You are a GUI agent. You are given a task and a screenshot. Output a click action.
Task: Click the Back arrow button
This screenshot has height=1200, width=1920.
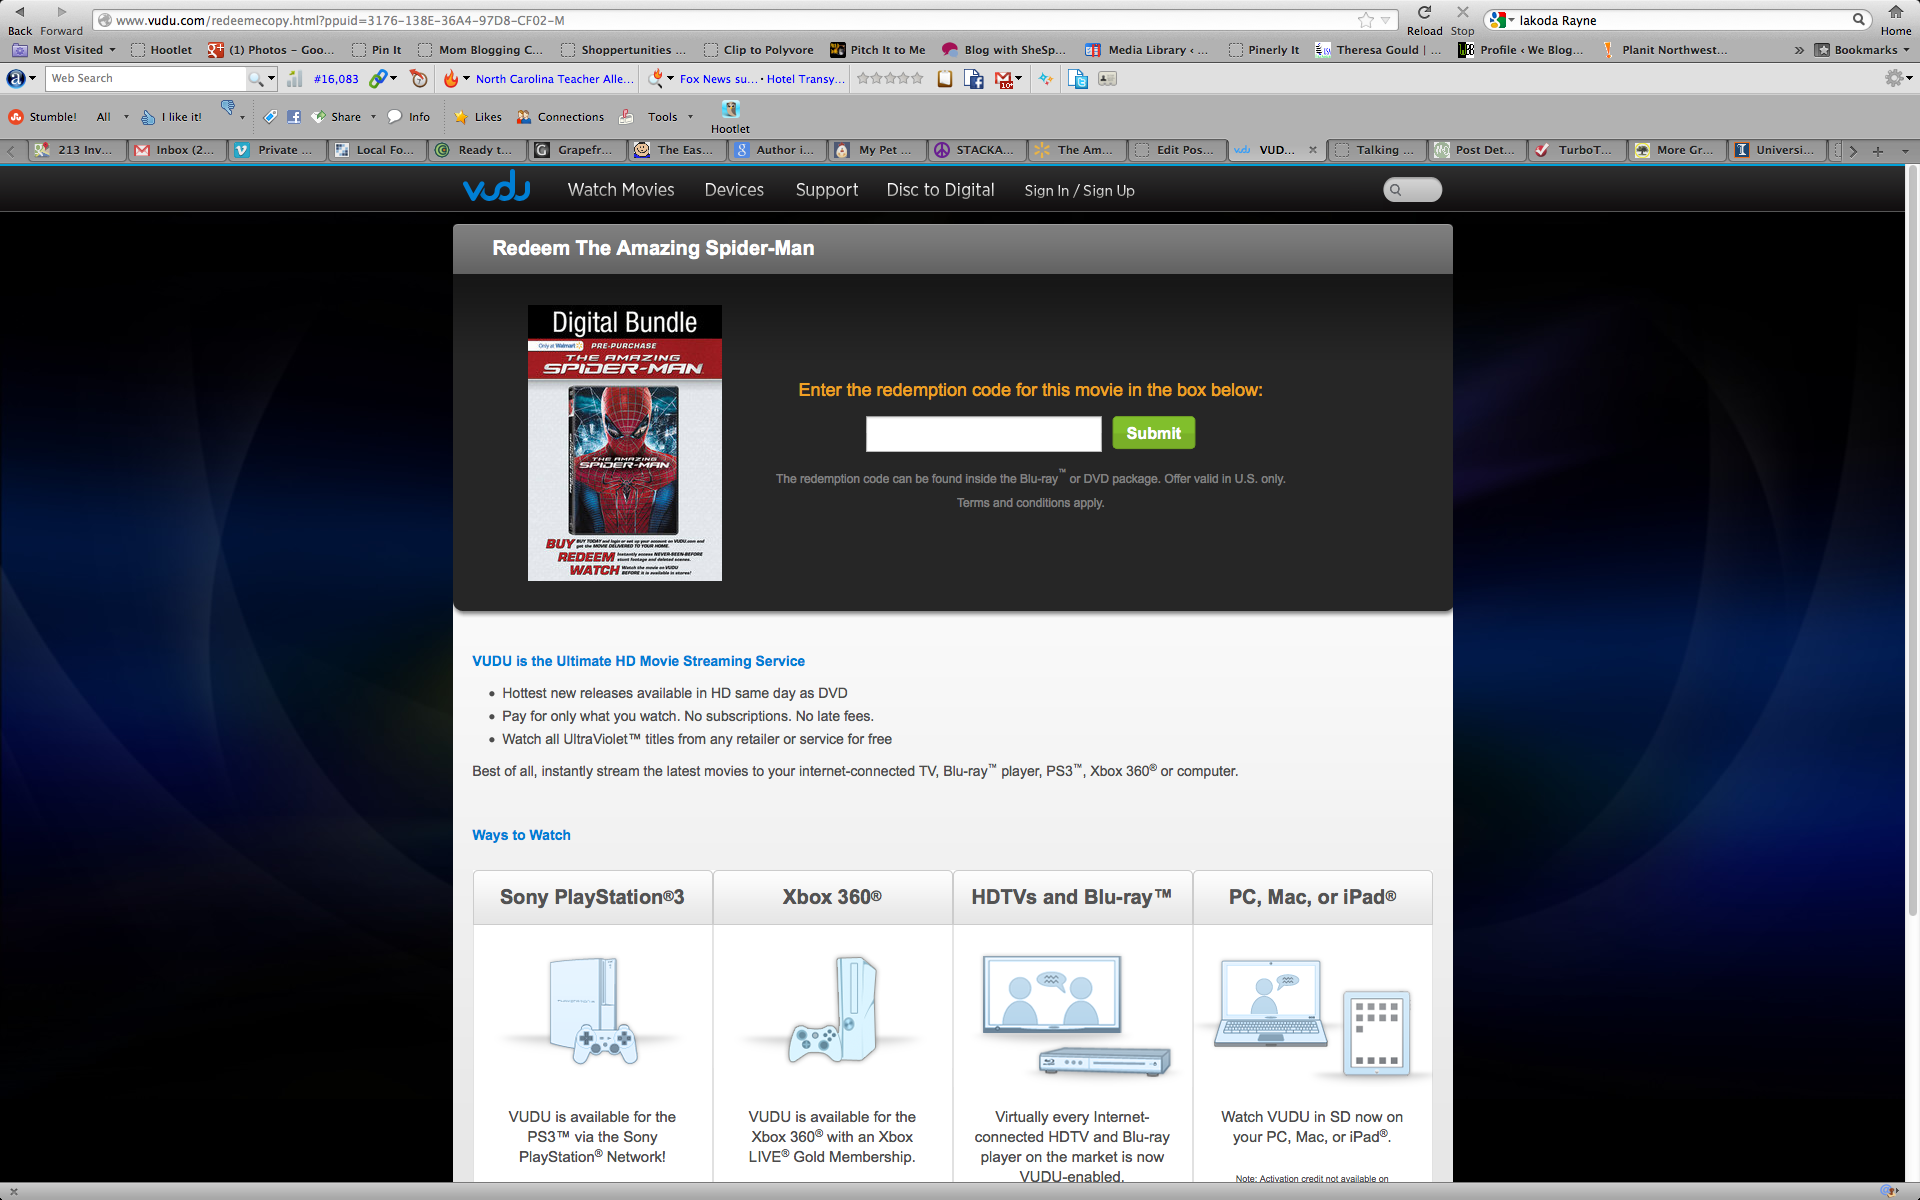[20, 12]
